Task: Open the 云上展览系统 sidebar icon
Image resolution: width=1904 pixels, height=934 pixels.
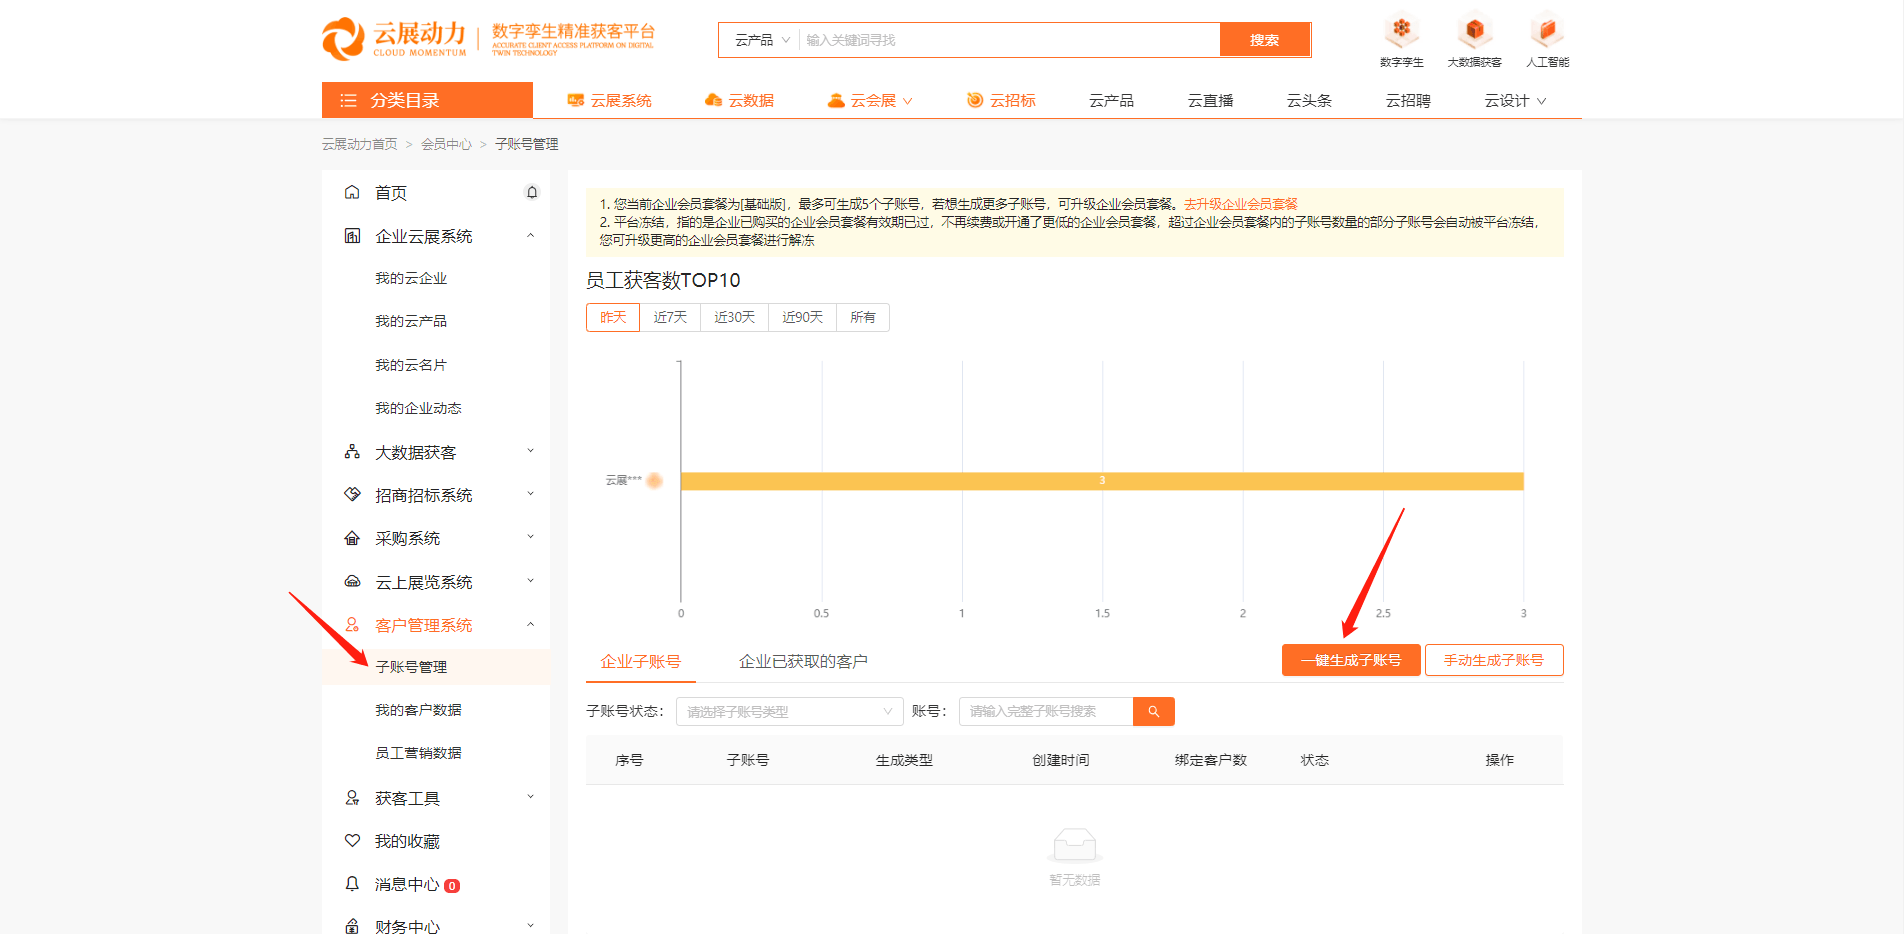Action: click(x=352, y=580)
